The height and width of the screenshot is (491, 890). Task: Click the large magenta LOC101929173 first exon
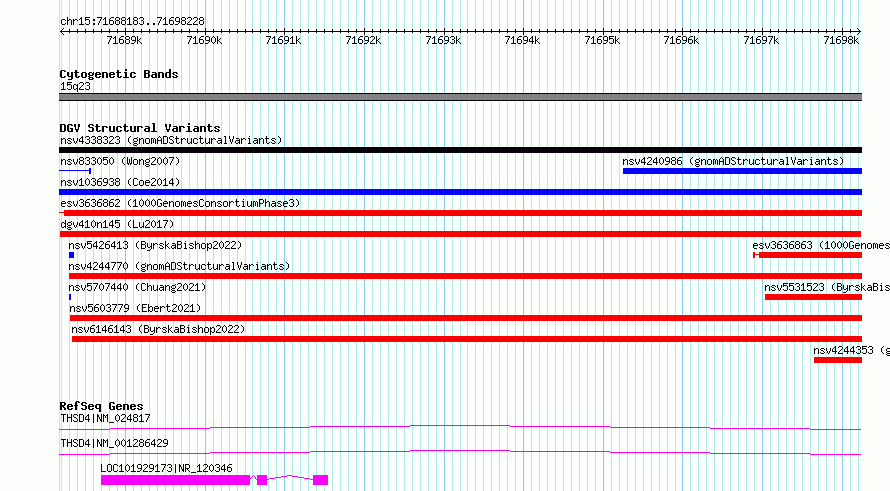[175, 480]
